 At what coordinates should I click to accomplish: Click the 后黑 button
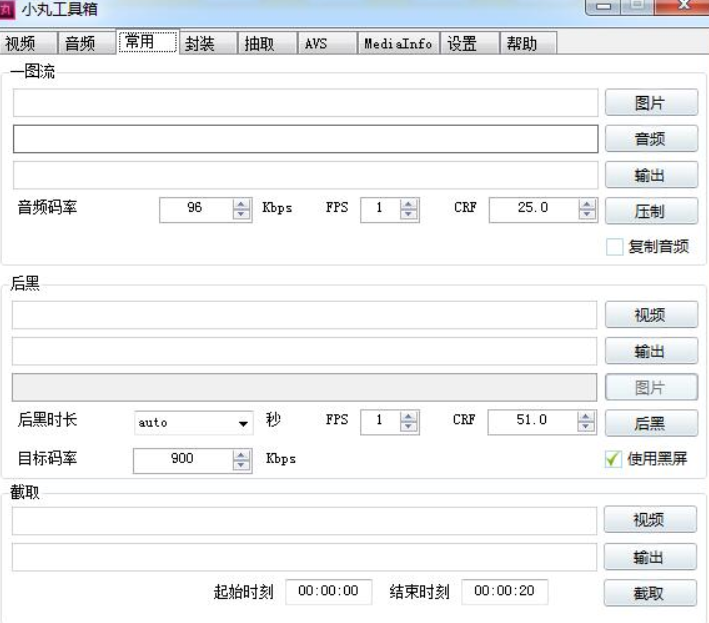click(651, 423)
